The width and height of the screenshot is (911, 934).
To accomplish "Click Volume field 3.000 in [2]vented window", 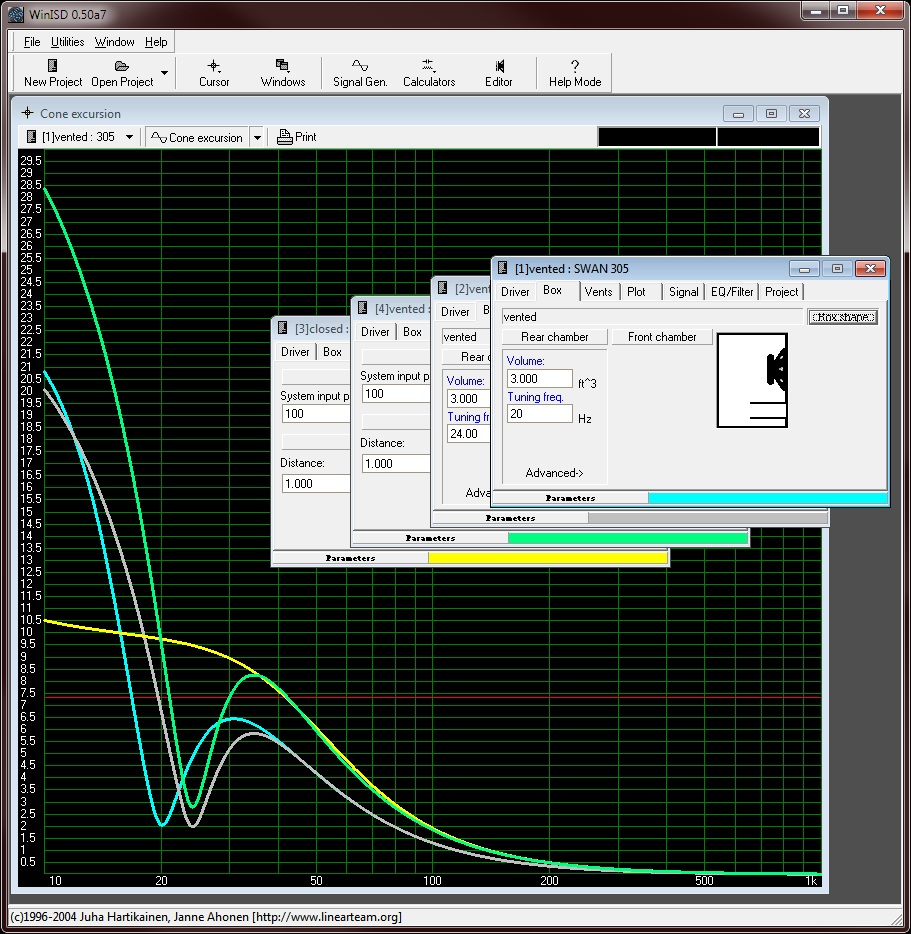I will [x=468, y=398].
